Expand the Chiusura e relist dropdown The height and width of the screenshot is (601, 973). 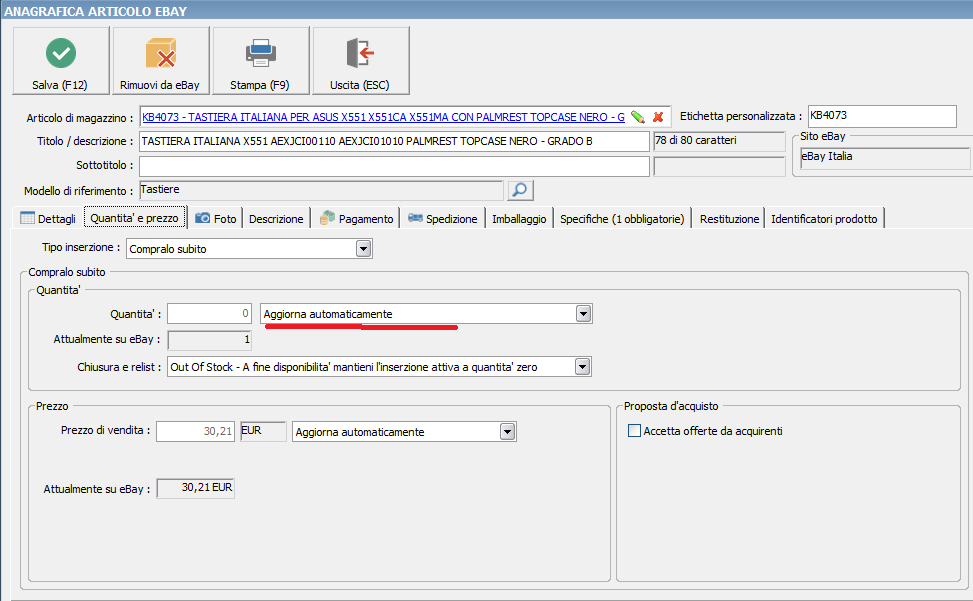(x=582, y=367)
